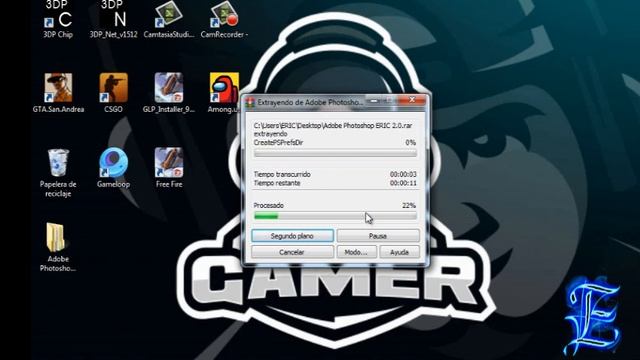
Task: Click the Ayuda help button
Action: pyautogui.click(x=400, y=252)
